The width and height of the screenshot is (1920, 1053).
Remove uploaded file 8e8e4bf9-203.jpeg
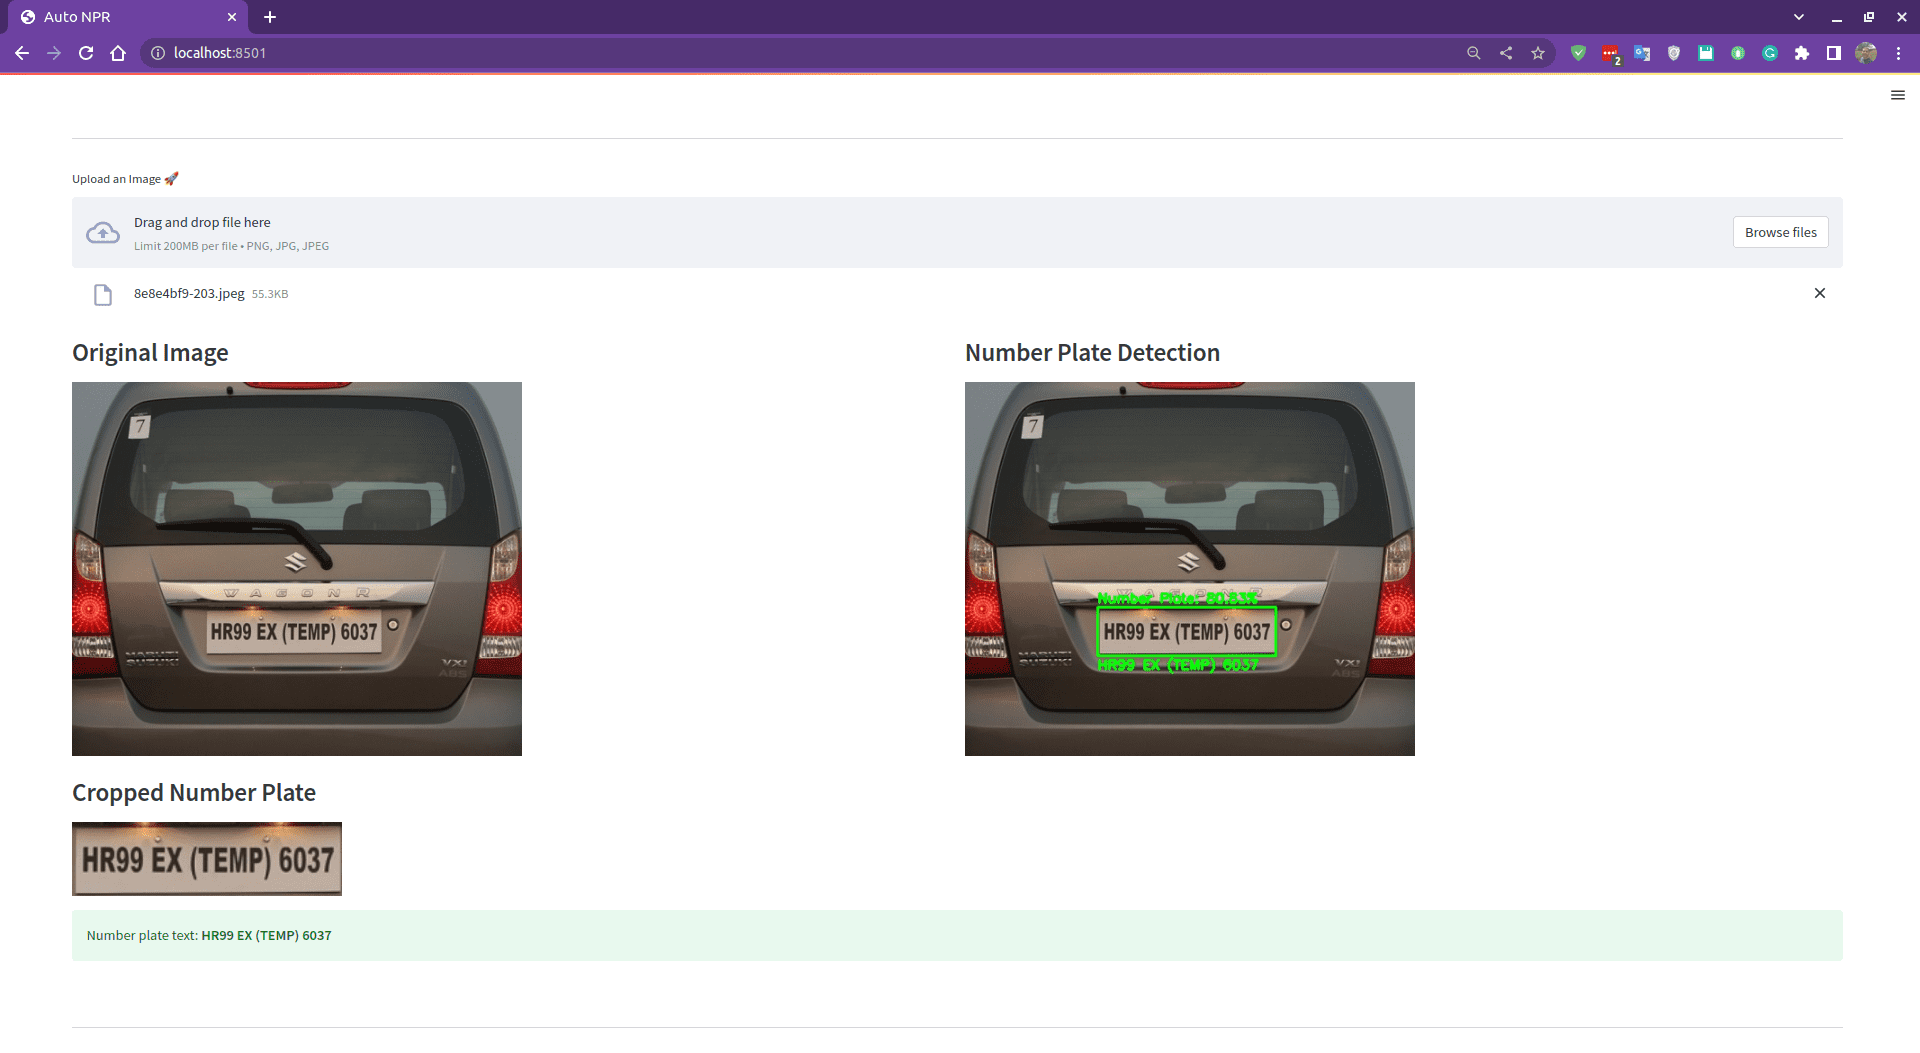pos(1819,293)
